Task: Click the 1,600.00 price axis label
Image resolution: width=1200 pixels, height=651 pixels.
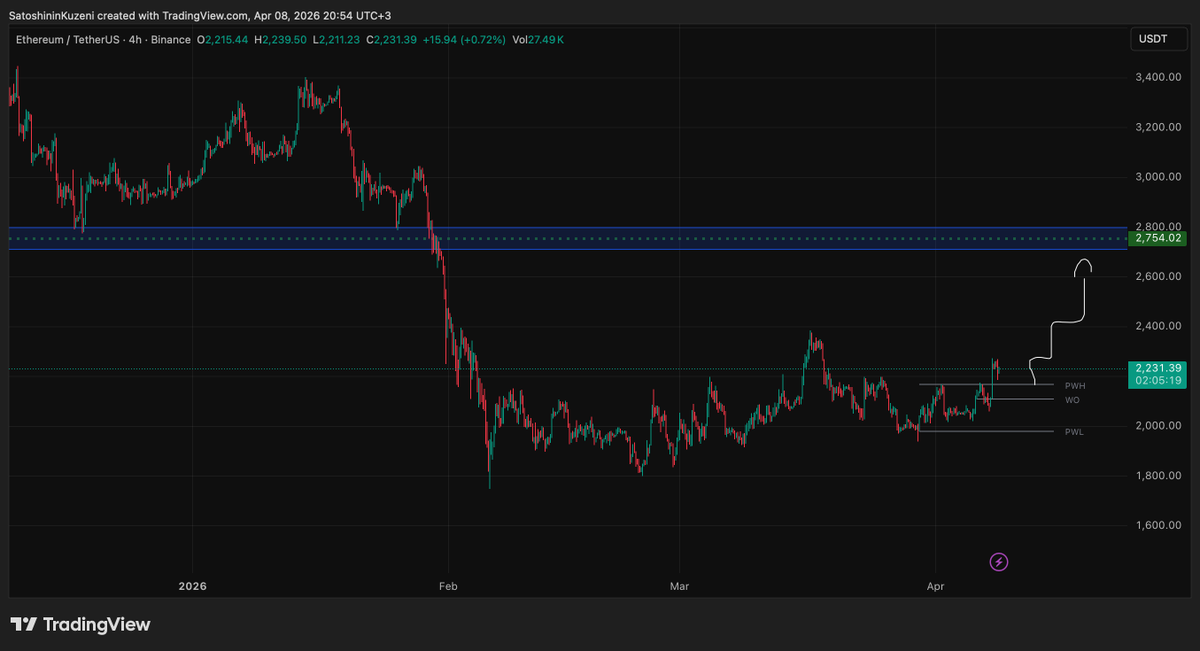Action: coord(1160,525)
